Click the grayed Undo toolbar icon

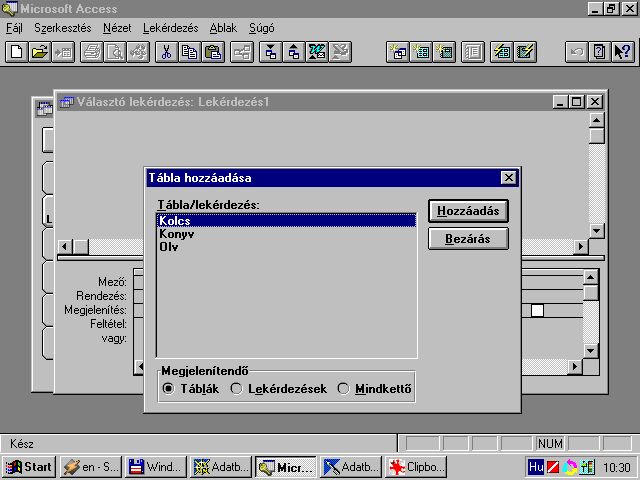coord(576,52)
